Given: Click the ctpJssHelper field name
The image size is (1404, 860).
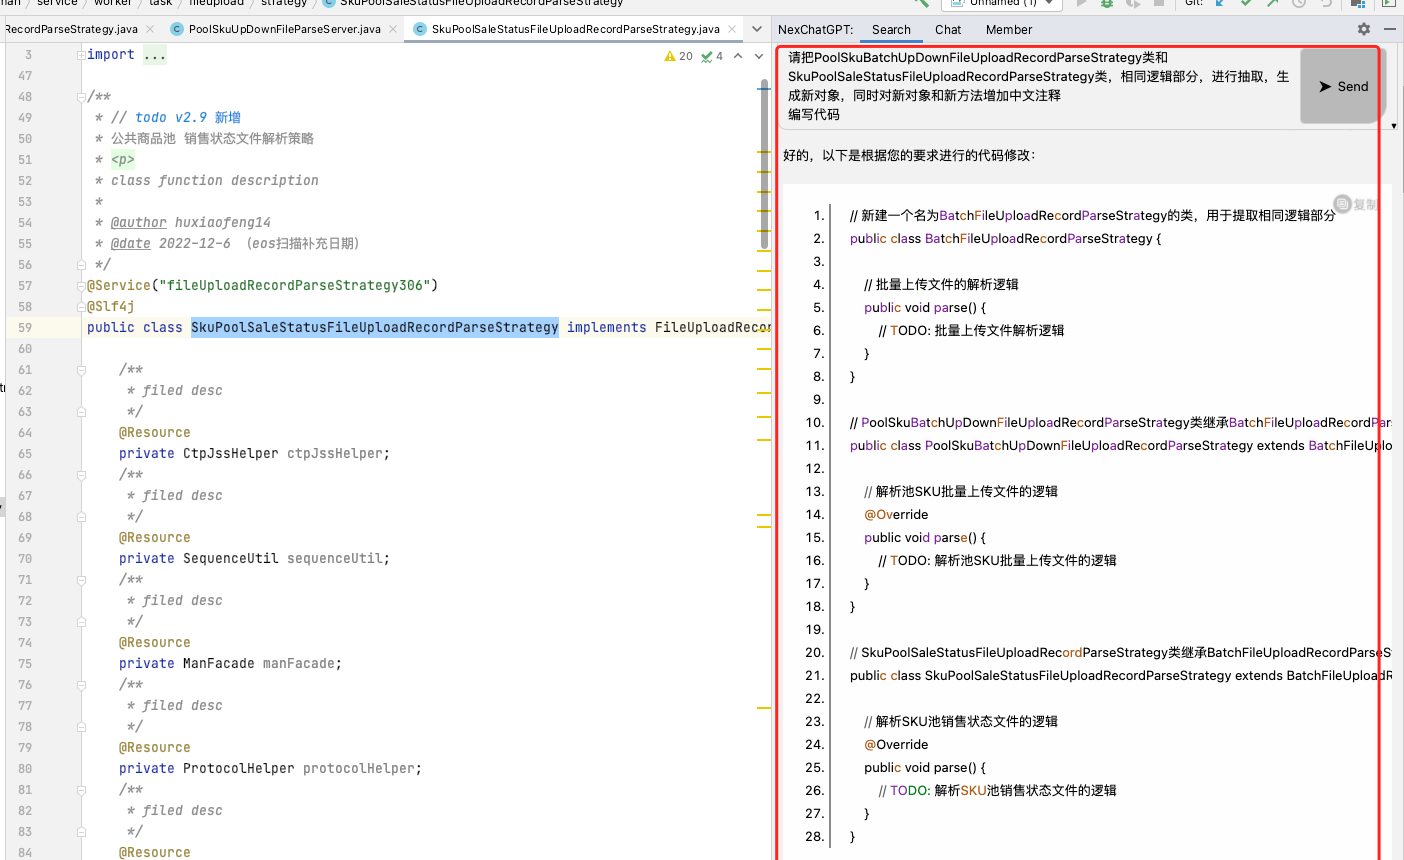Looking at the screenshot, I should (x=335, y=454).
